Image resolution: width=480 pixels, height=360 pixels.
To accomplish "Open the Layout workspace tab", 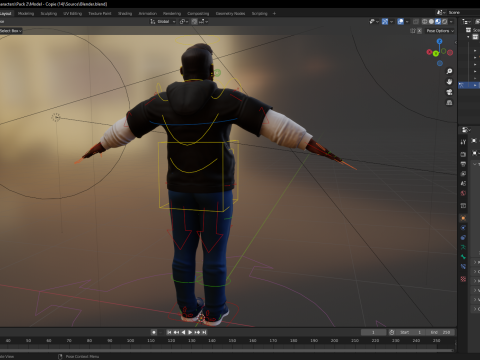I will 6,13.
